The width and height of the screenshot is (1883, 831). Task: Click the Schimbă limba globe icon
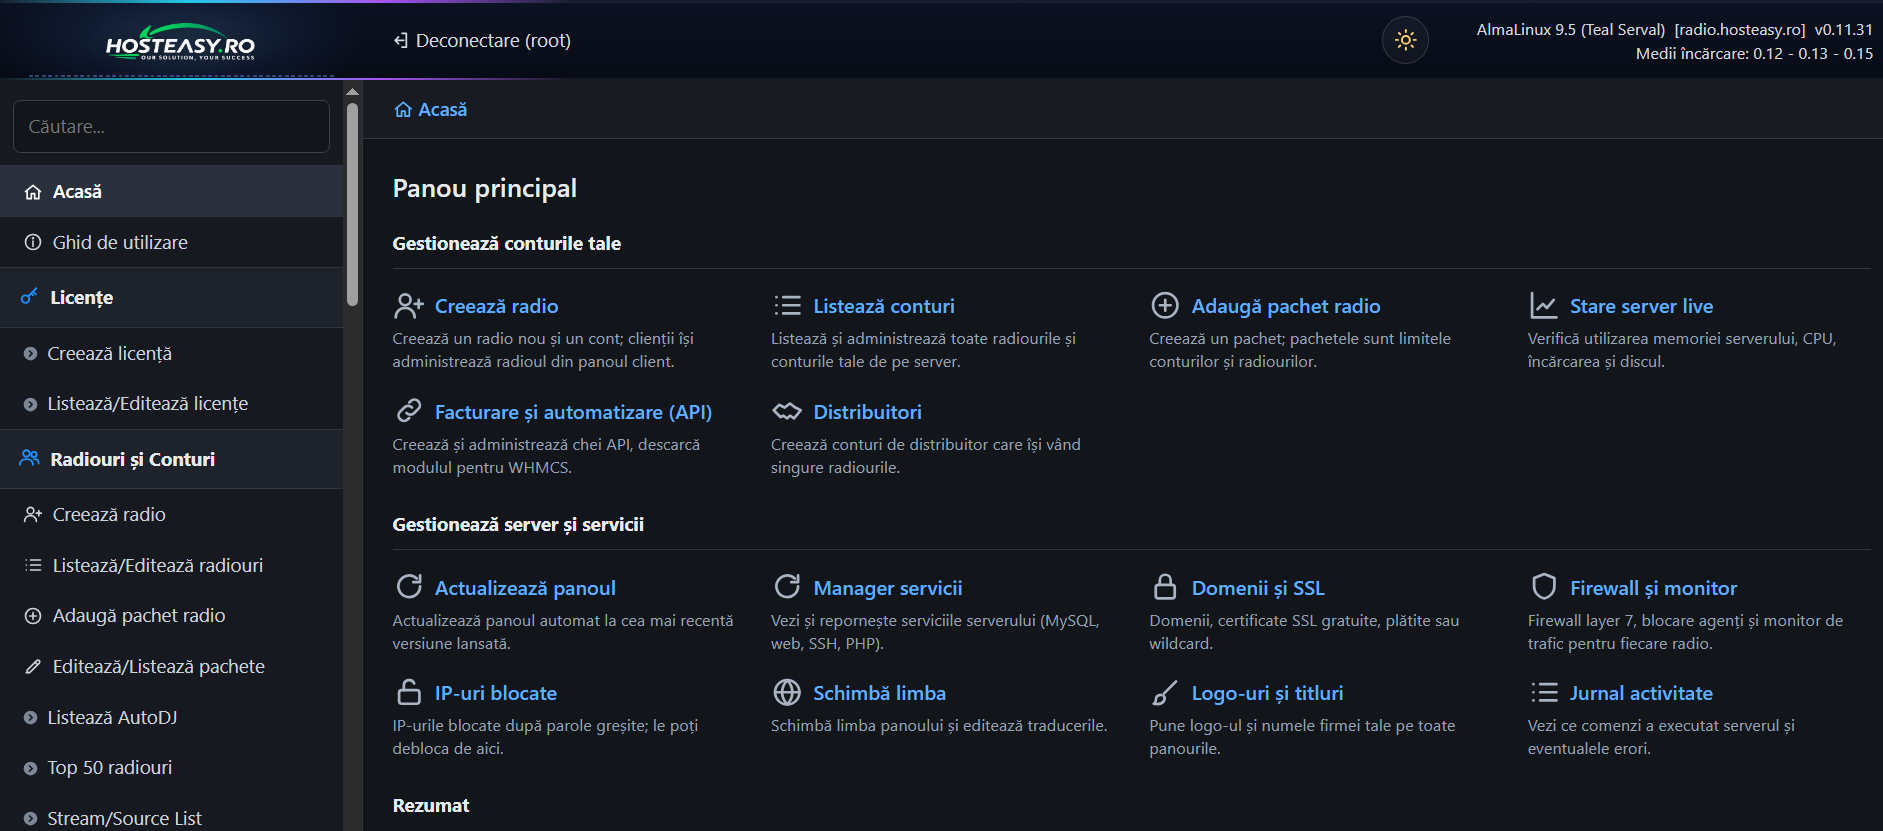pos(787,692)
